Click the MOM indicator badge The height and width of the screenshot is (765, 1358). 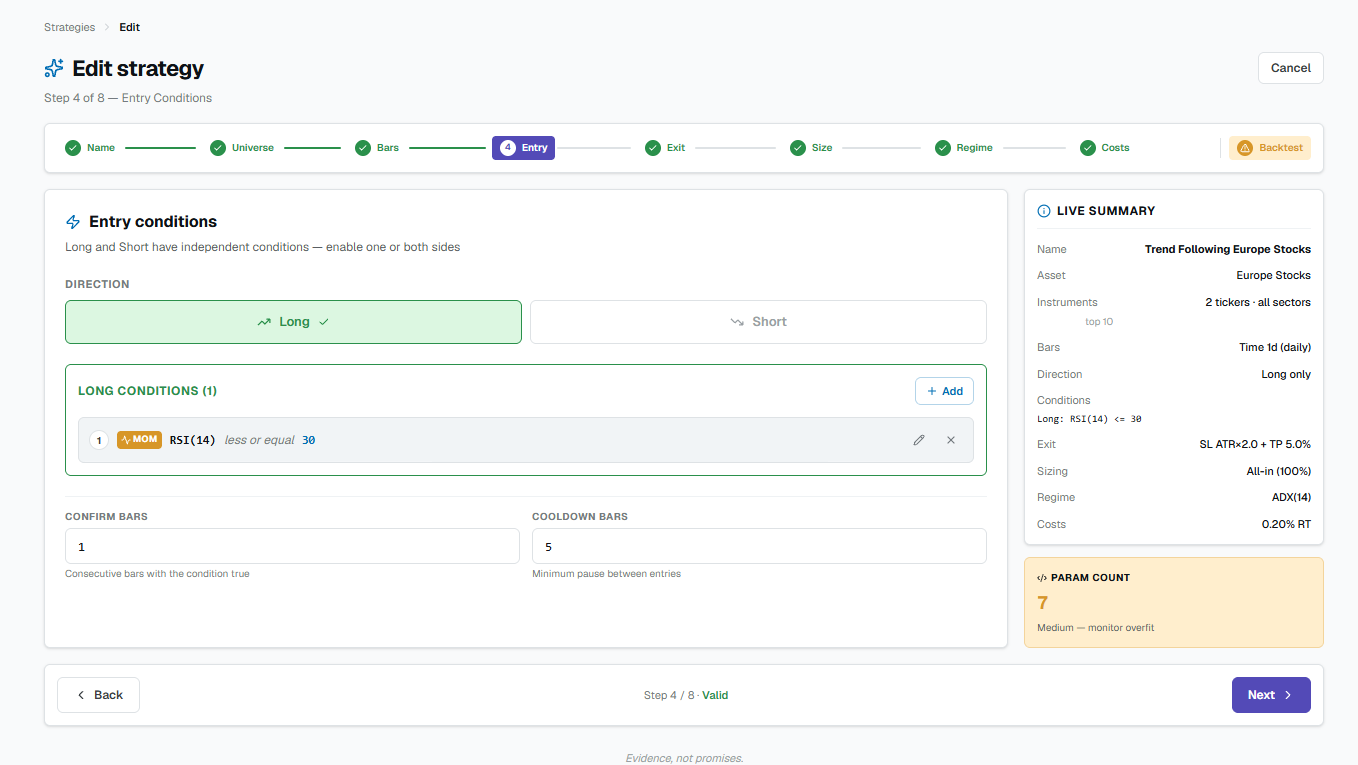139,440
